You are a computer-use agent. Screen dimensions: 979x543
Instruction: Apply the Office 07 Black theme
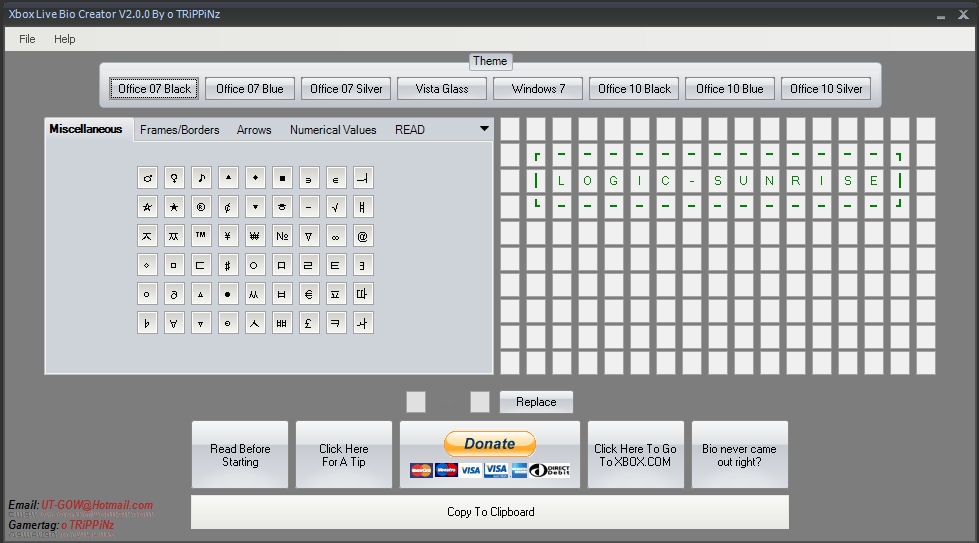(x=154, y=89)
